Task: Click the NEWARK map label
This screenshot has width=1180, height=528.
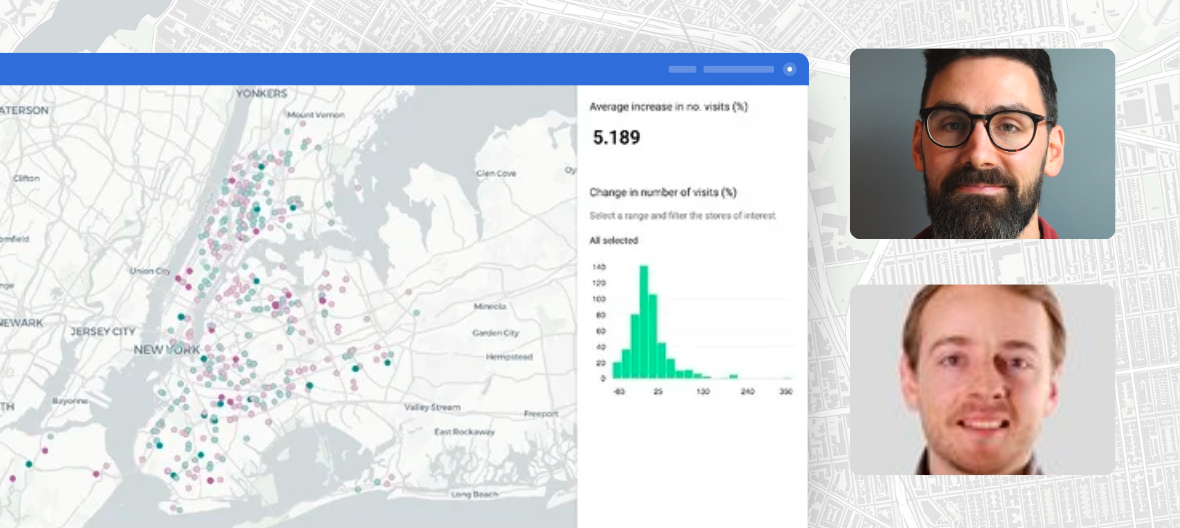Action: pyautogui.click(x=21, y=323)
